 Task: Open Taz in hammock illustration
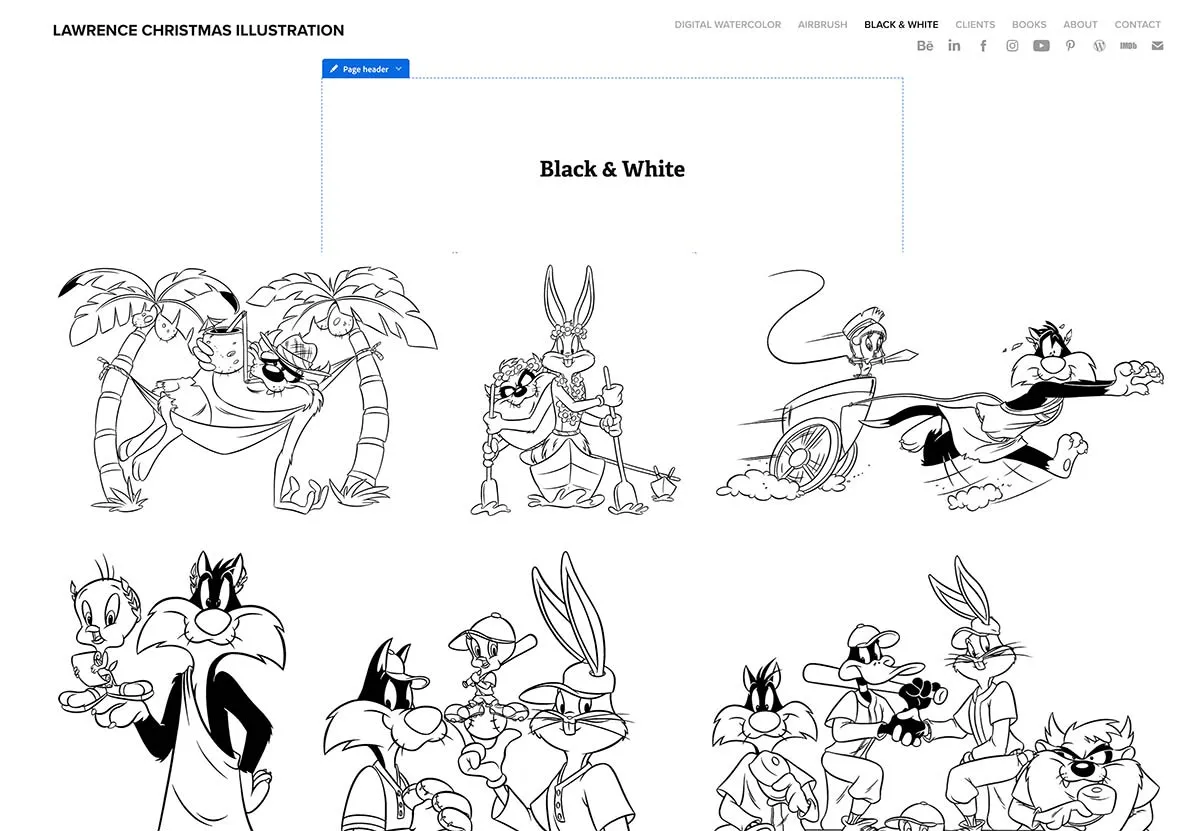[248, 388]
